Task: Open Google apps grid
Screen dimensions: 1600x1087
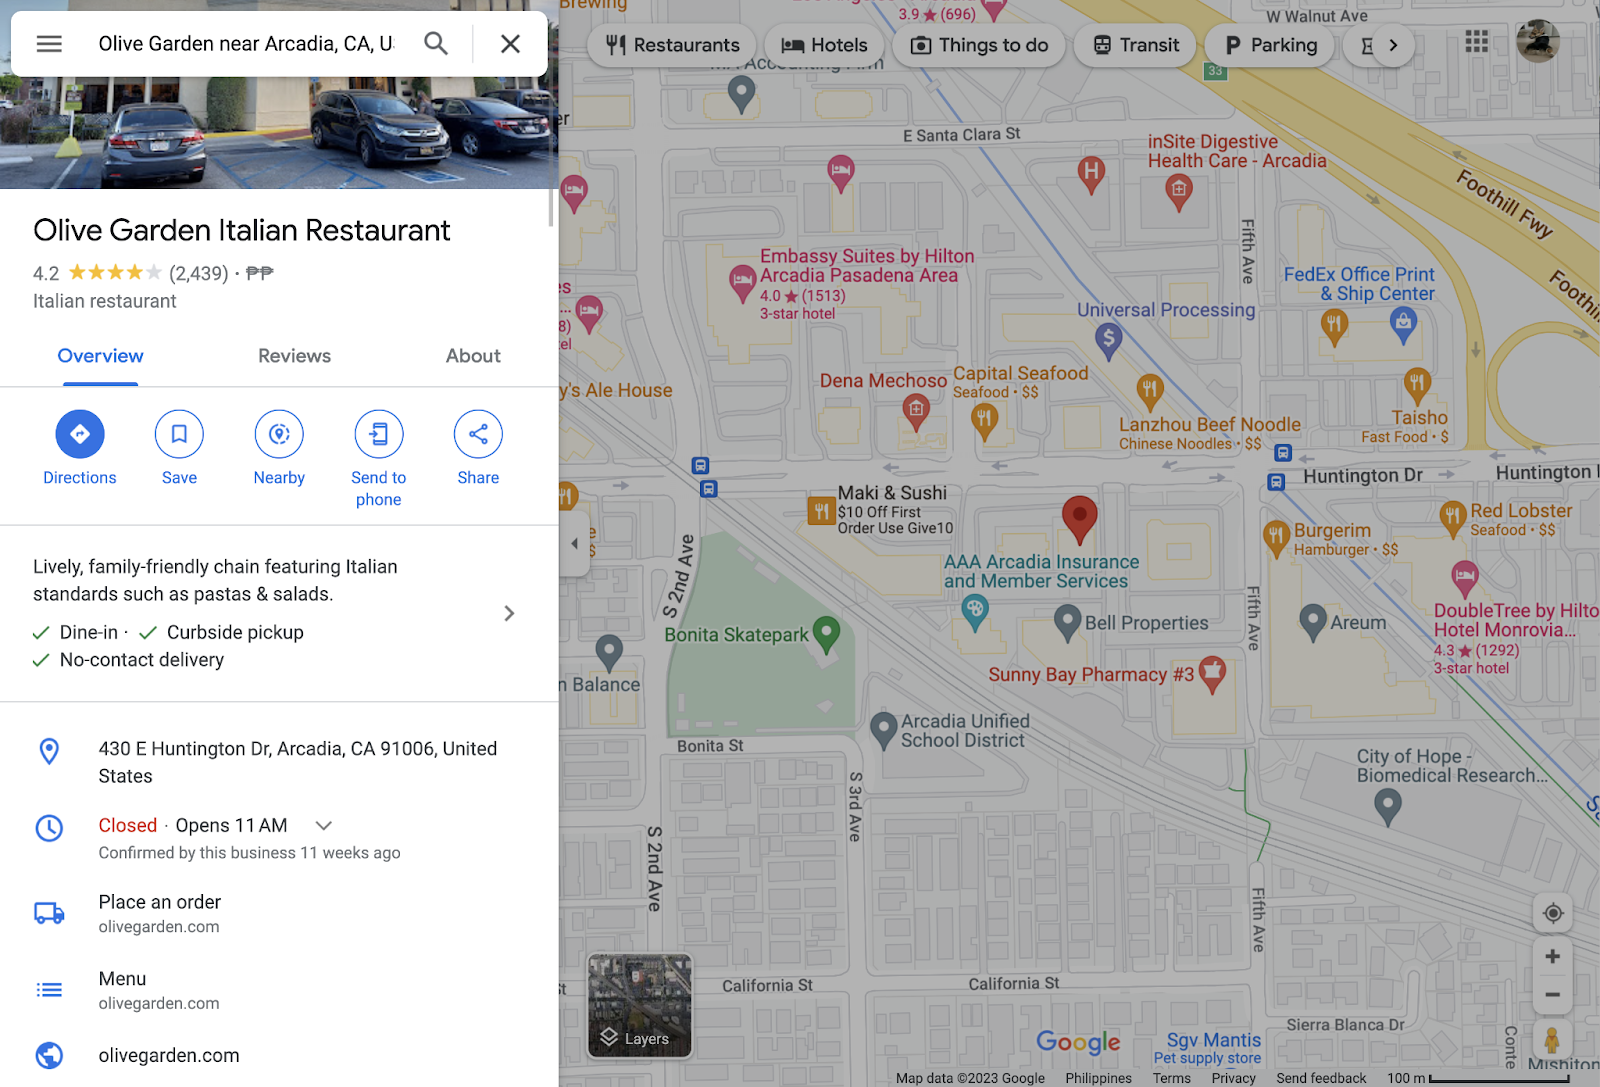Action: (1477, 41)
